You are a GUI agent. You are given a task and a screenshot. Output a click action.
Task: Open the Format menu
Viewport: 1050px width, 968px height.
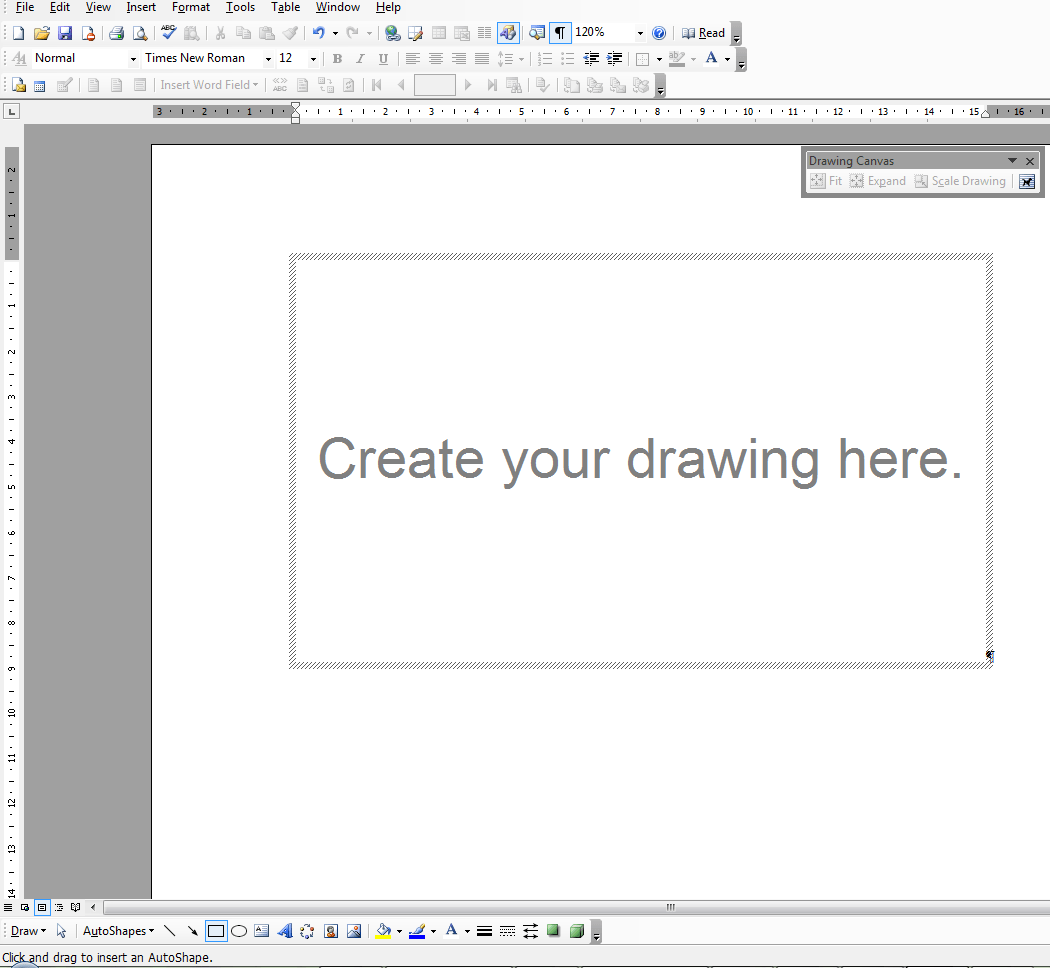pyautogui.click(x=191, y=7)
